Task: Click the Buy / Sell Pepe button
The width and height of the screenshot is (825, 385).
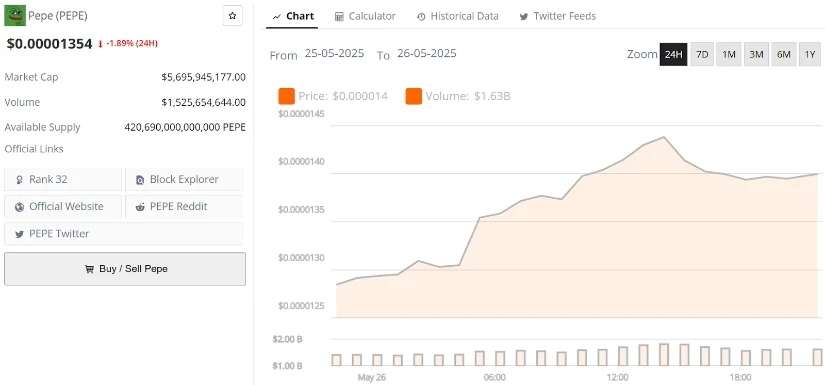Action: 125,269
